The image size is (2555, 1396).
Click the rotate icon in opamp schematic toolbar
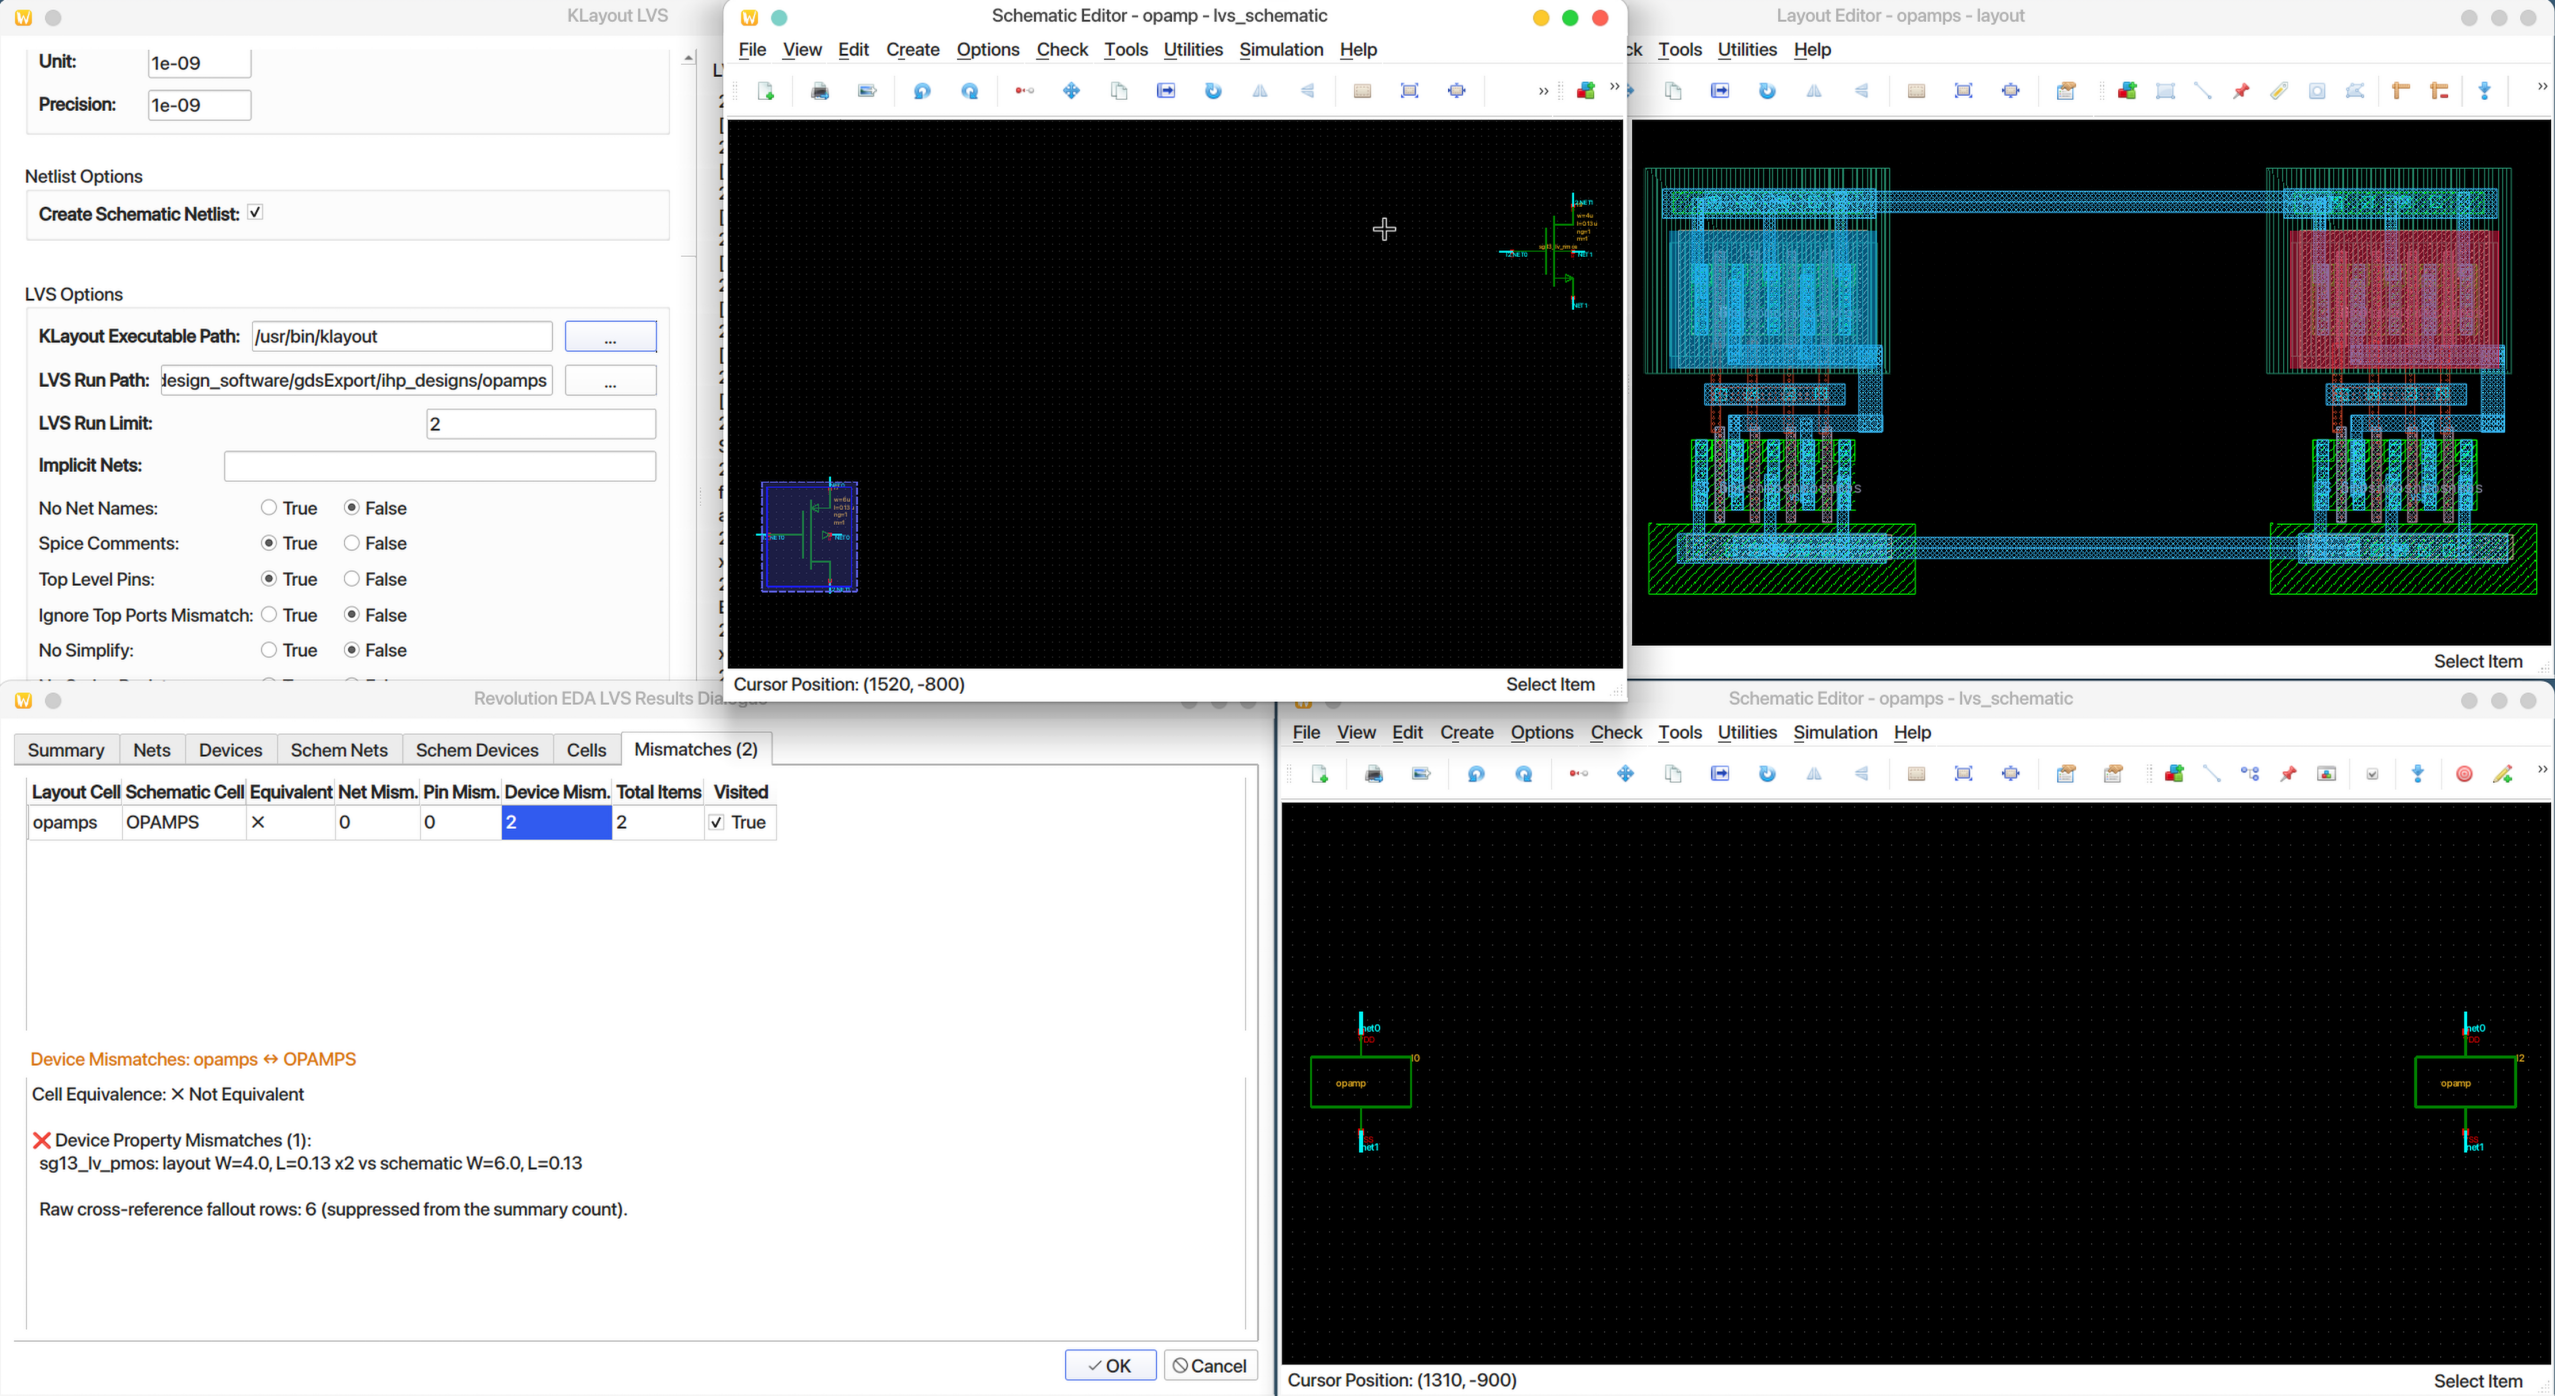(x=1213, y=91)
